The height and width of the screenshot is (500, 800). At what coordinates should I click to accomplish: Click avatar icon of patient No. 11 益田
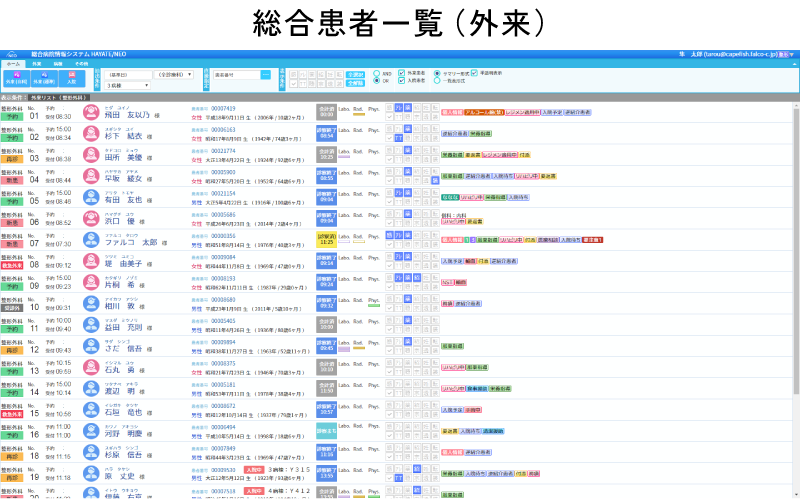[91, 325]
